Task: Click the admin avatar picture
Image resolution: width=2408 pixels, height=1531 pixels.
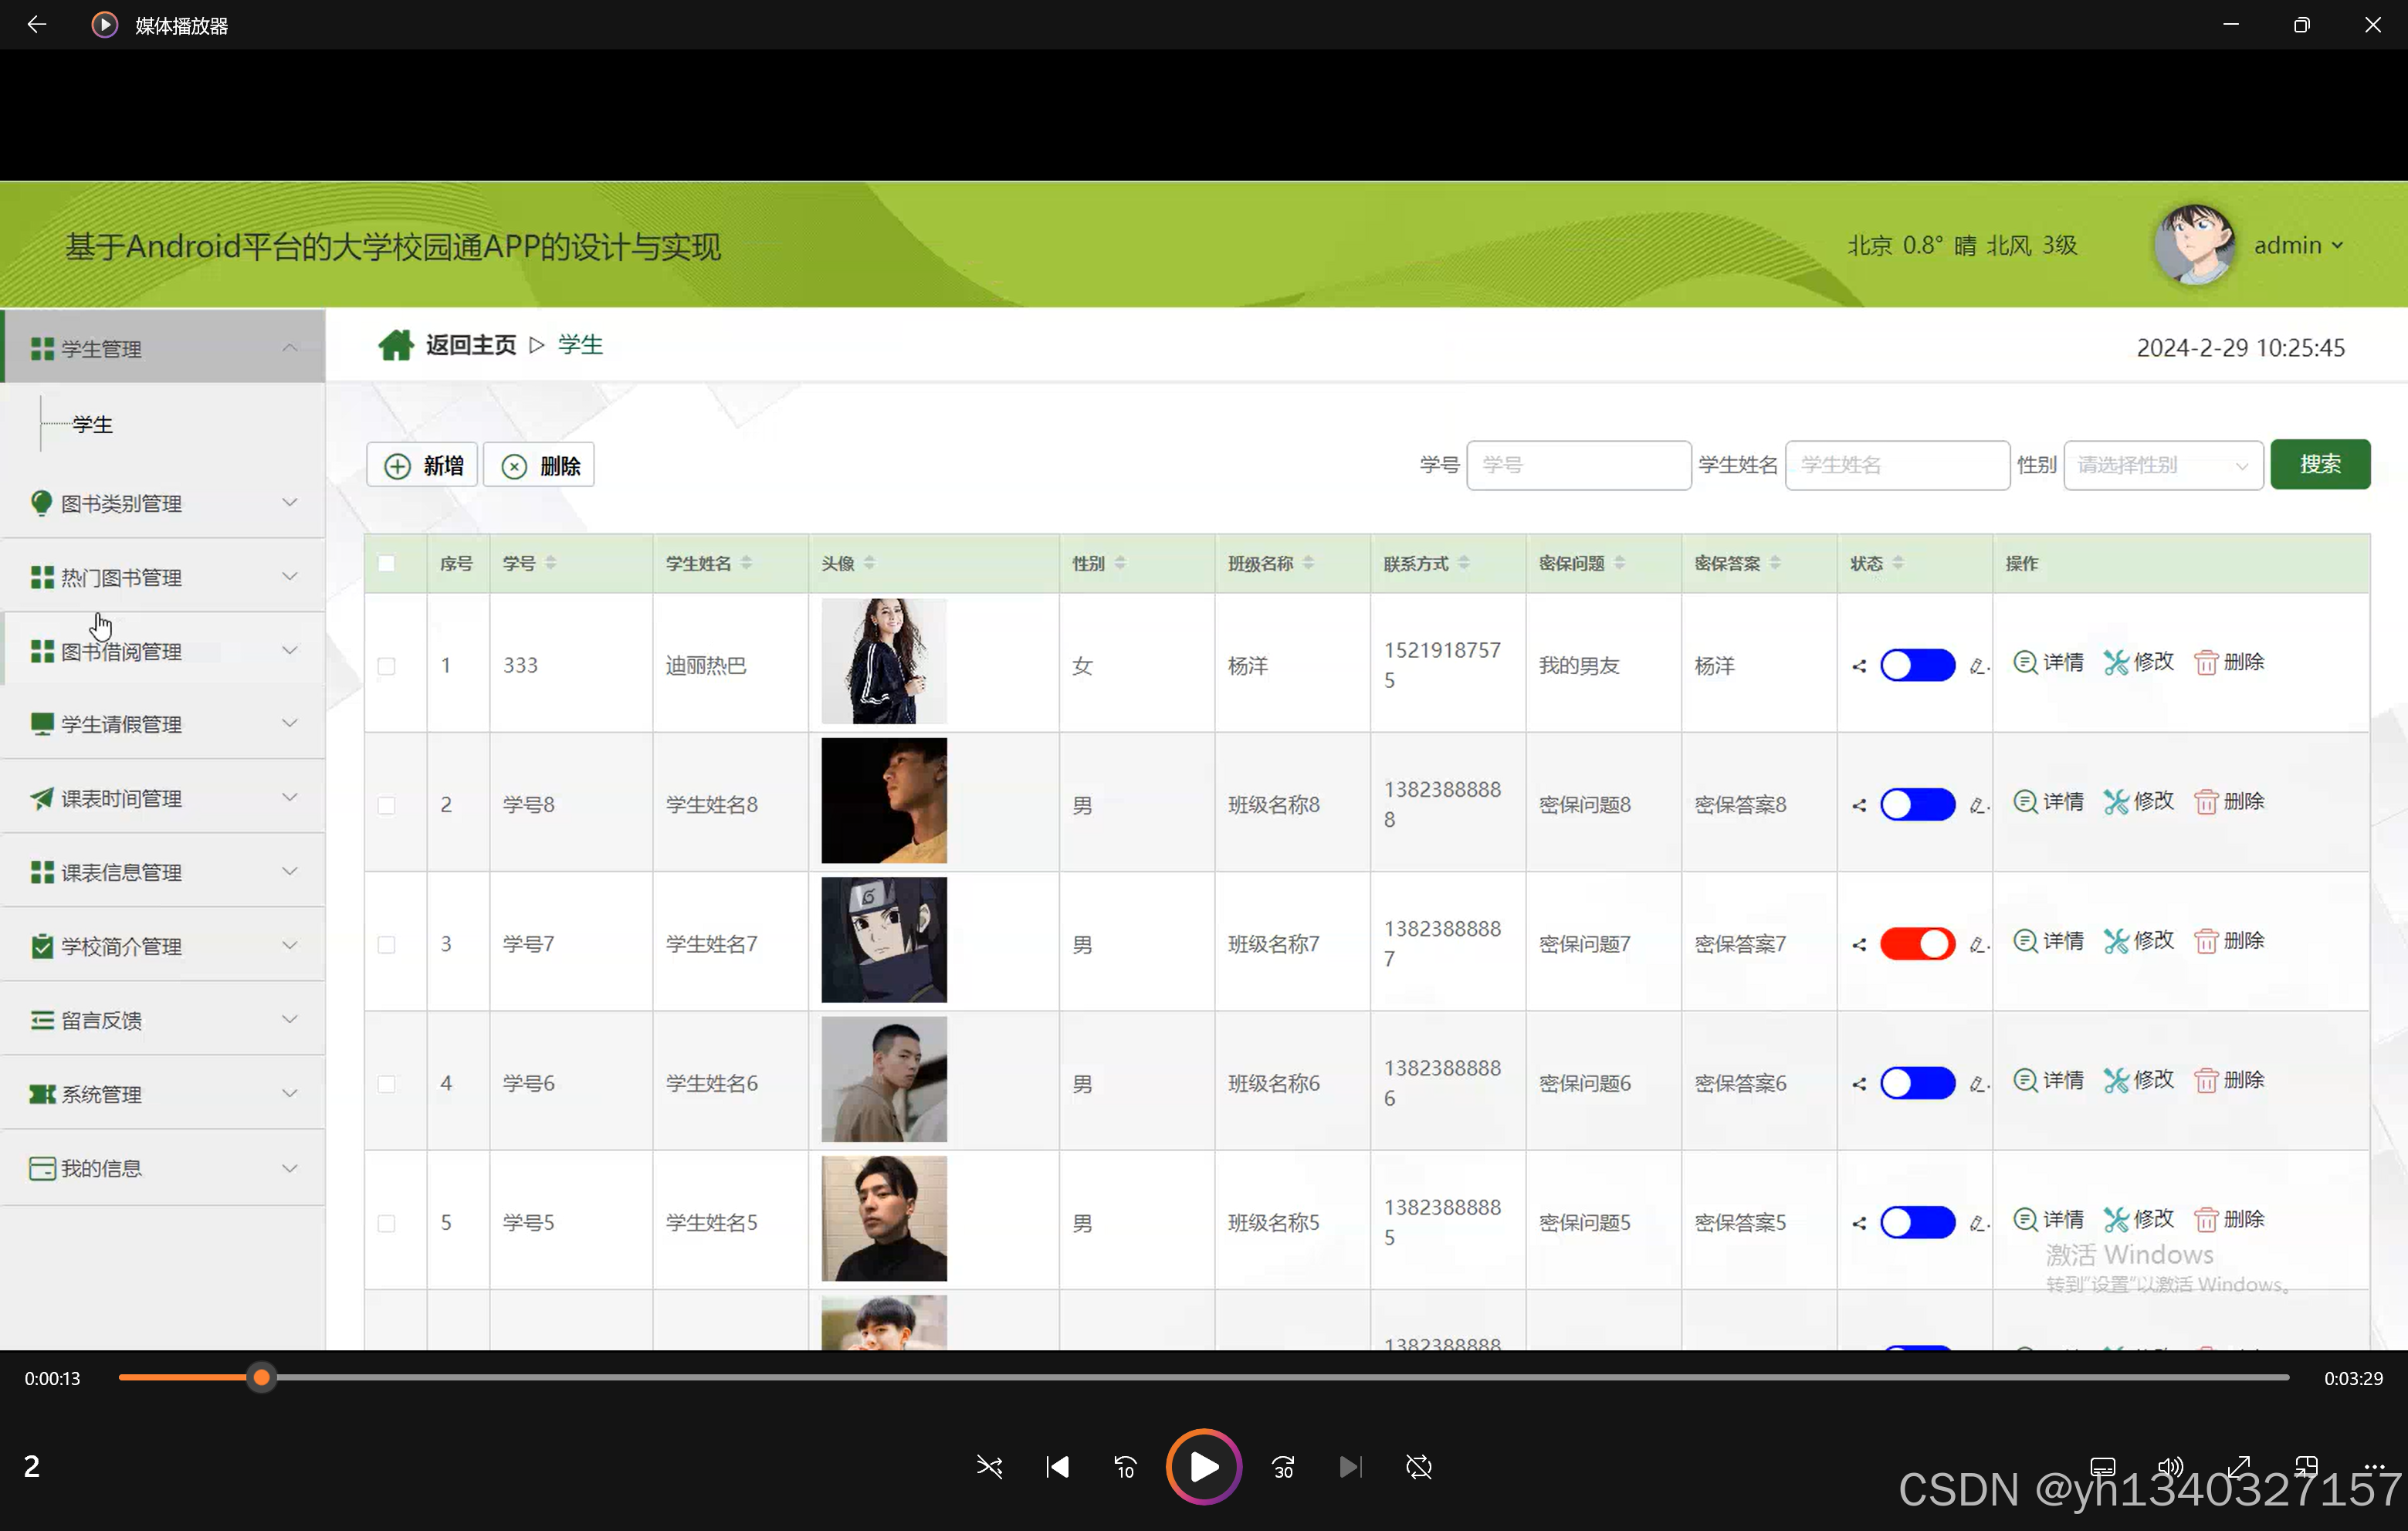Action: (2194, 245)
